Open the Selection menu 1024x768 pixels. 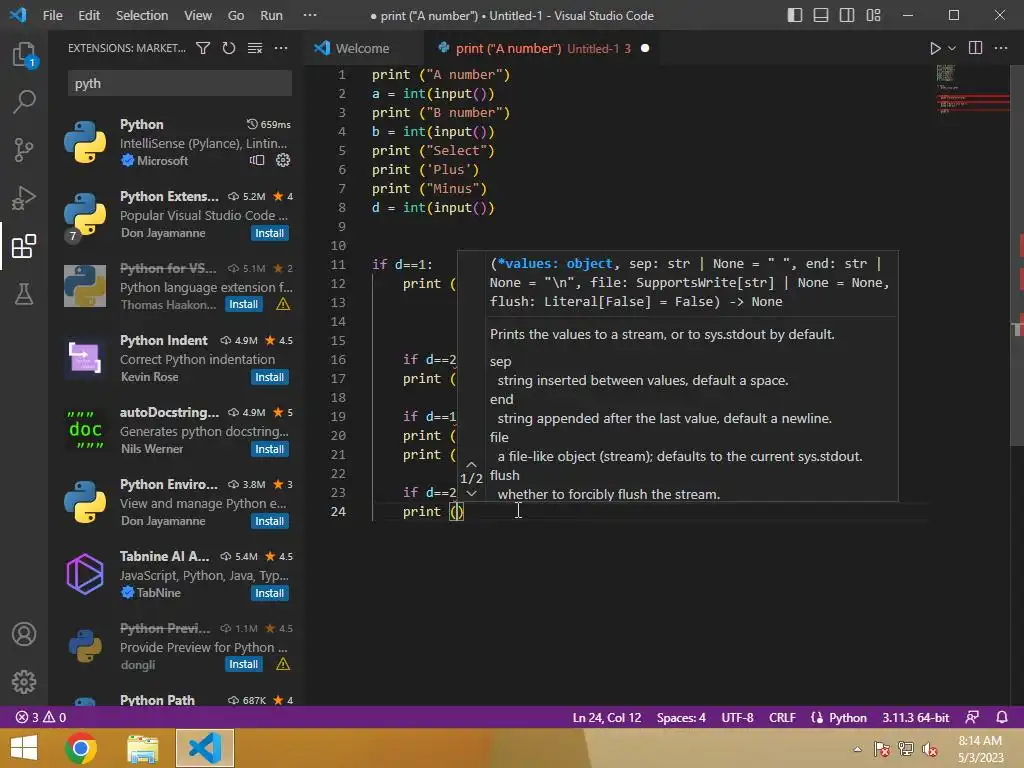(x=142, y=15)
